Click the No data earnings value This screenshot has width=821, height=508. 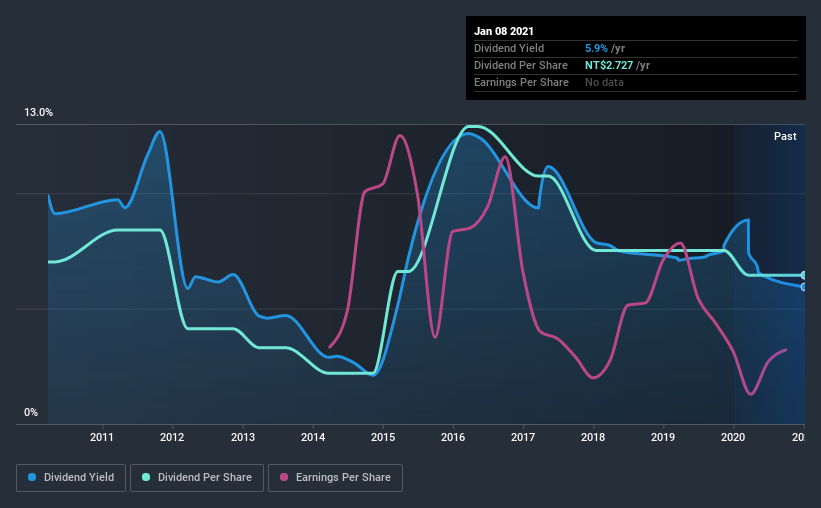pos(604,82)
